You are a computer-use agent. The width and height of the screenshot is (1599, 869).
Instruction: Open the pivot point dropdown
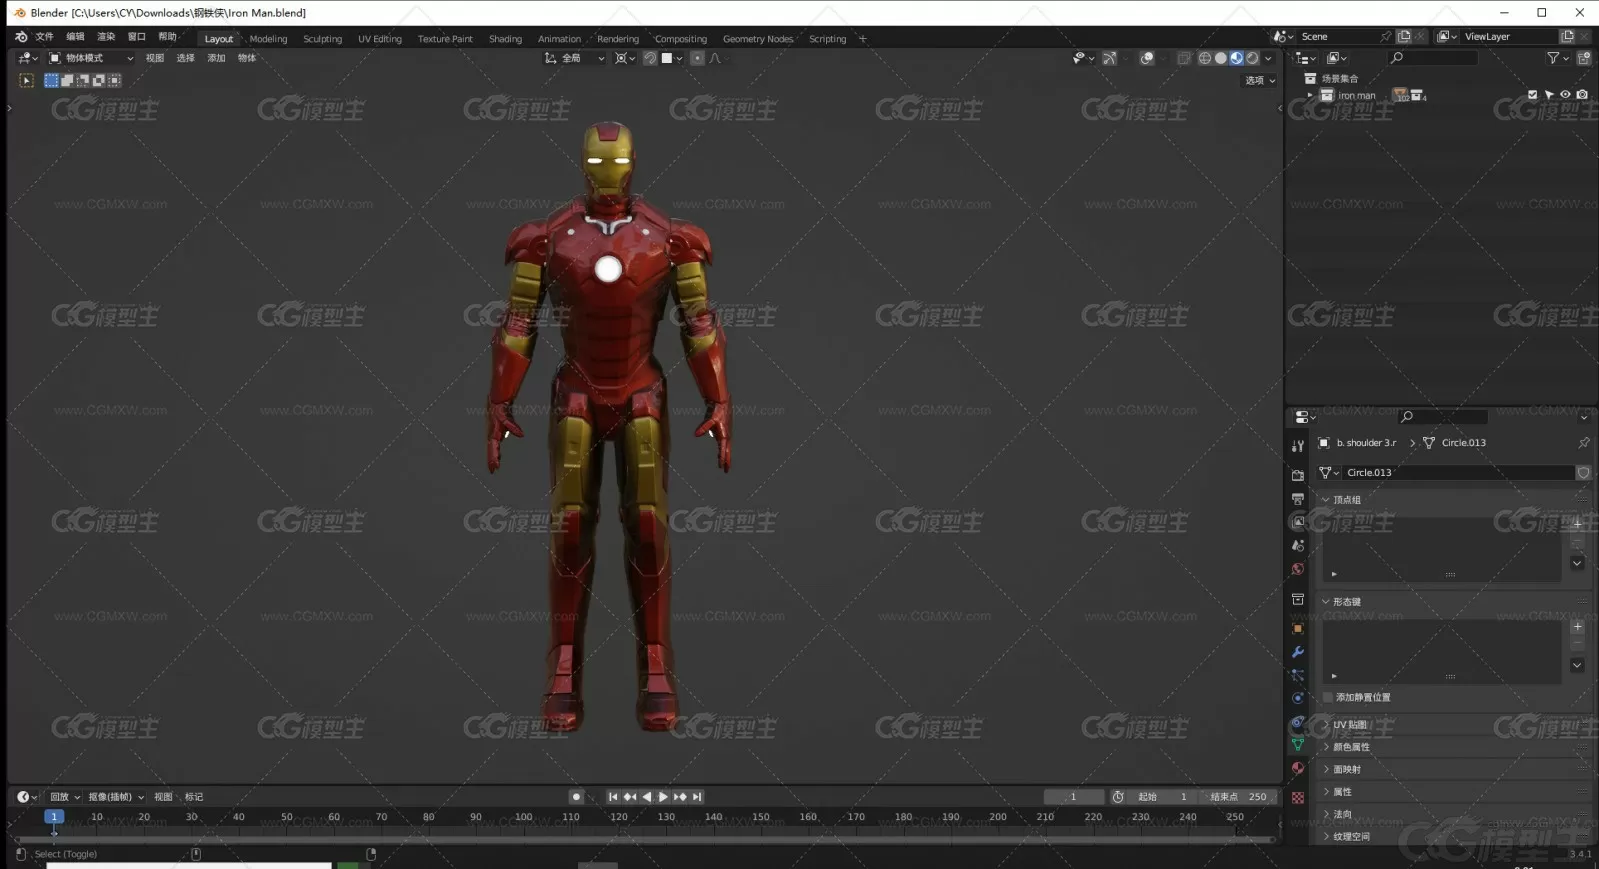625,58
